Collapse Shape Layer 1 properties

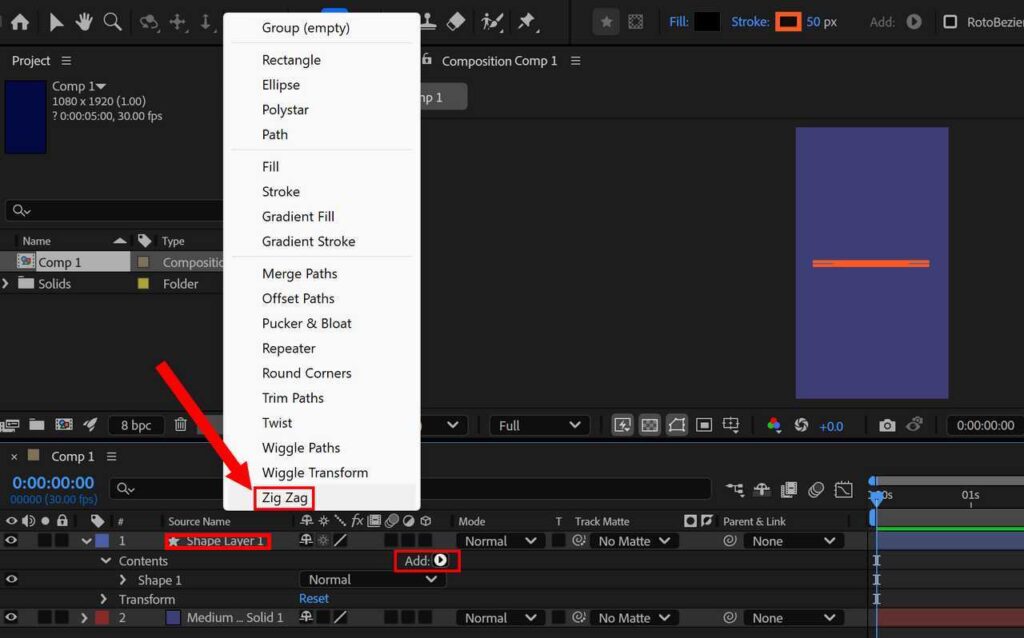coord(86,541)
